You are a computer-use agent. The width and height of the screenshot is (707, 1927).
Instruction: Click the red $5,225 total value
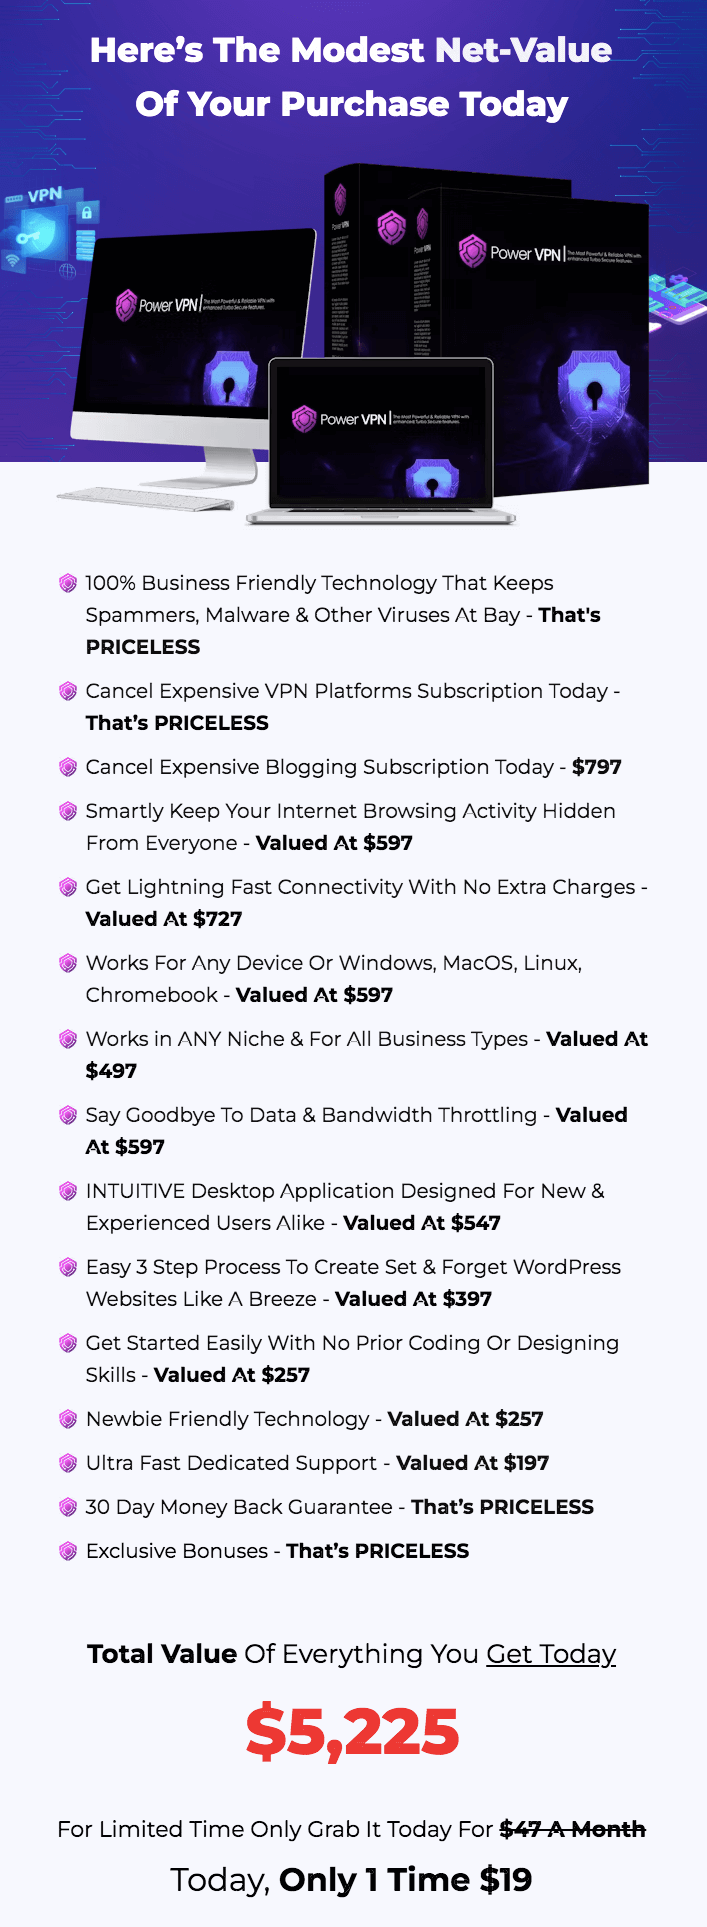pos(353,1732)
